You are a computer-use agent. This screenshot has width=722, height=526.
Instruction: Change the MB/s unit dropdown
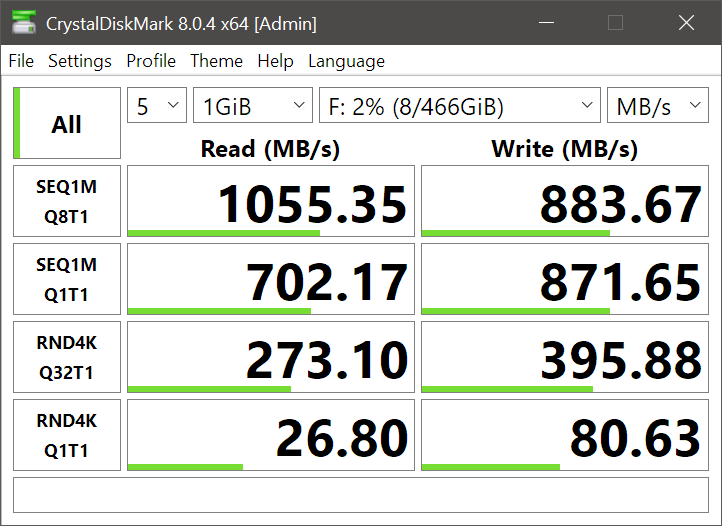pos(658,105)
